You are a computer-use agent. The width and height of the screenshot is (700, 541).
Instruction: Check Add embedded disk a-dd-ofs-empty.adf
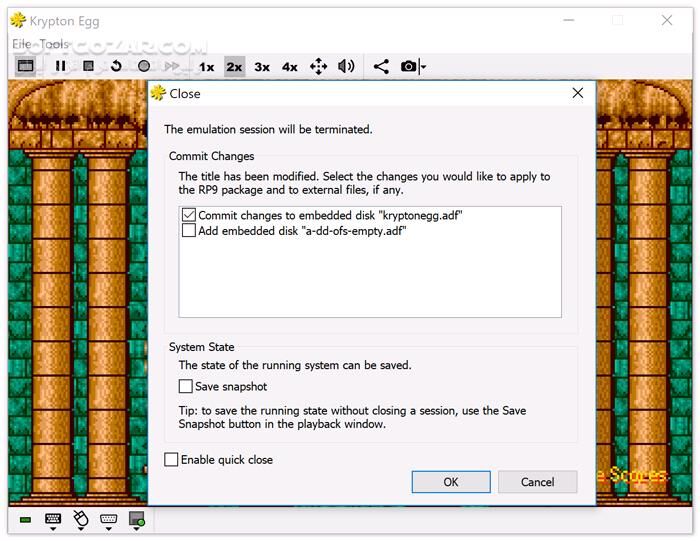[189, 231]
